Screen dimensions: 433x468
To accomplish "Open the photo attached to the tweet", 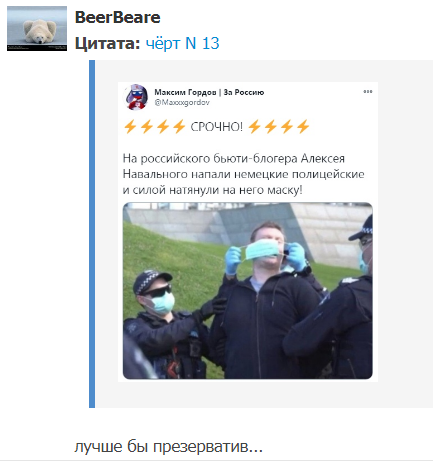I will pyautogui.click(x=248, y=291).
